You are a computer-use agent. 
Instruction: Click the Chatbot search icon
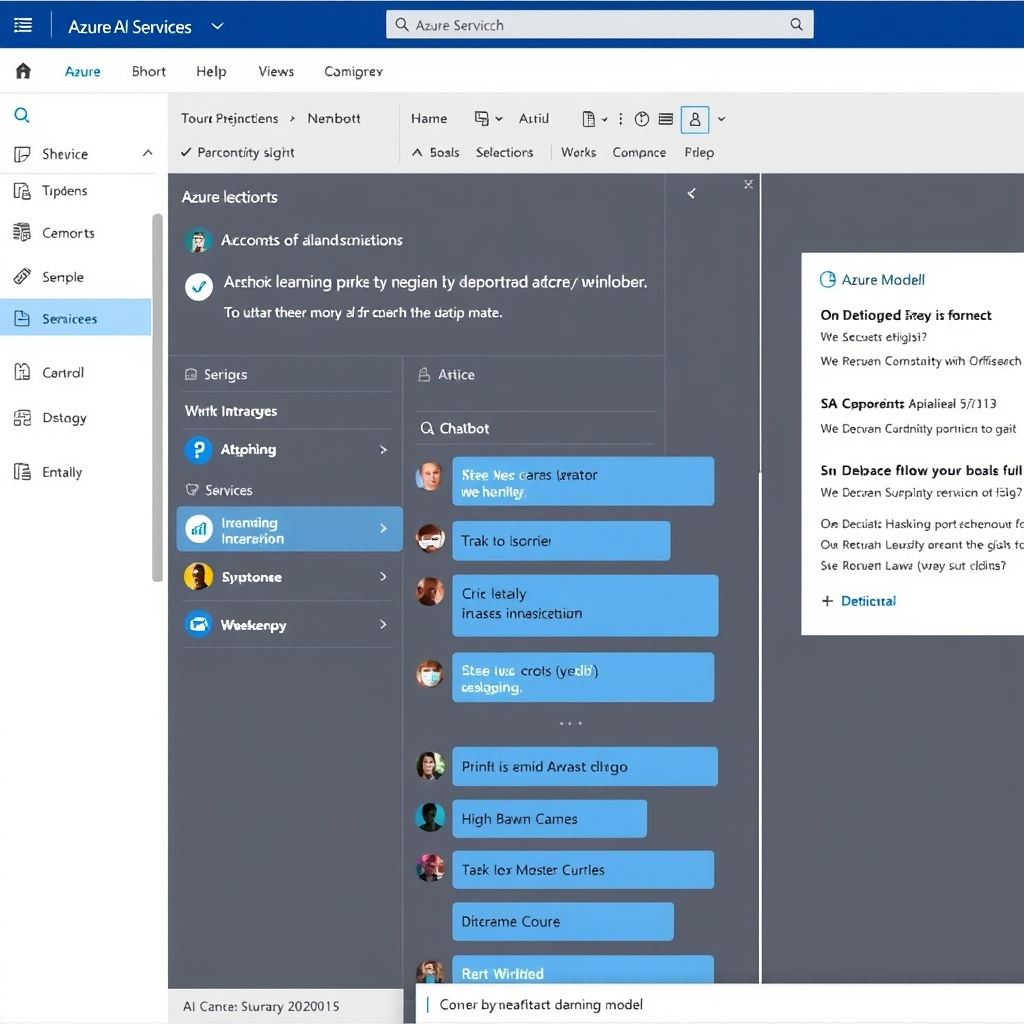(427, 428)
